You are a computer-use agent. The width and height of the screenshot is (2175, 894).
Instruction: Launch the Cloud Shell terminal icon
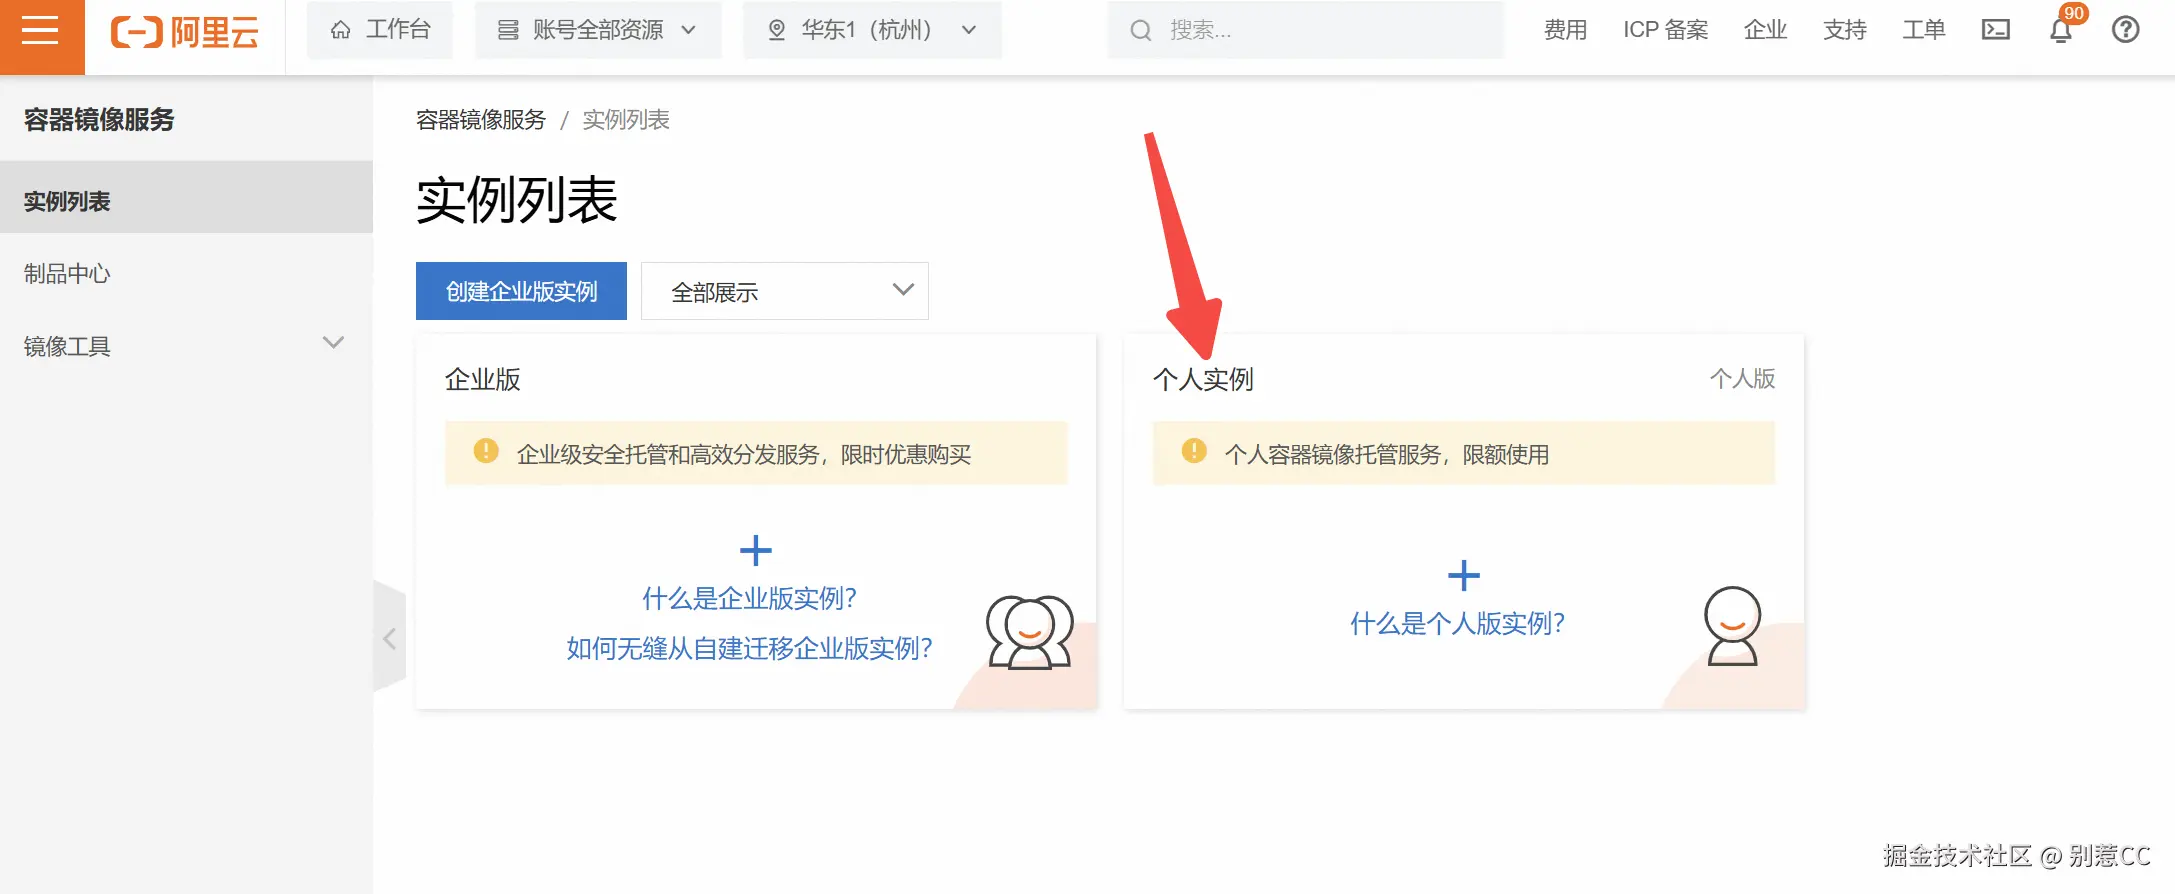point(1996,30)
